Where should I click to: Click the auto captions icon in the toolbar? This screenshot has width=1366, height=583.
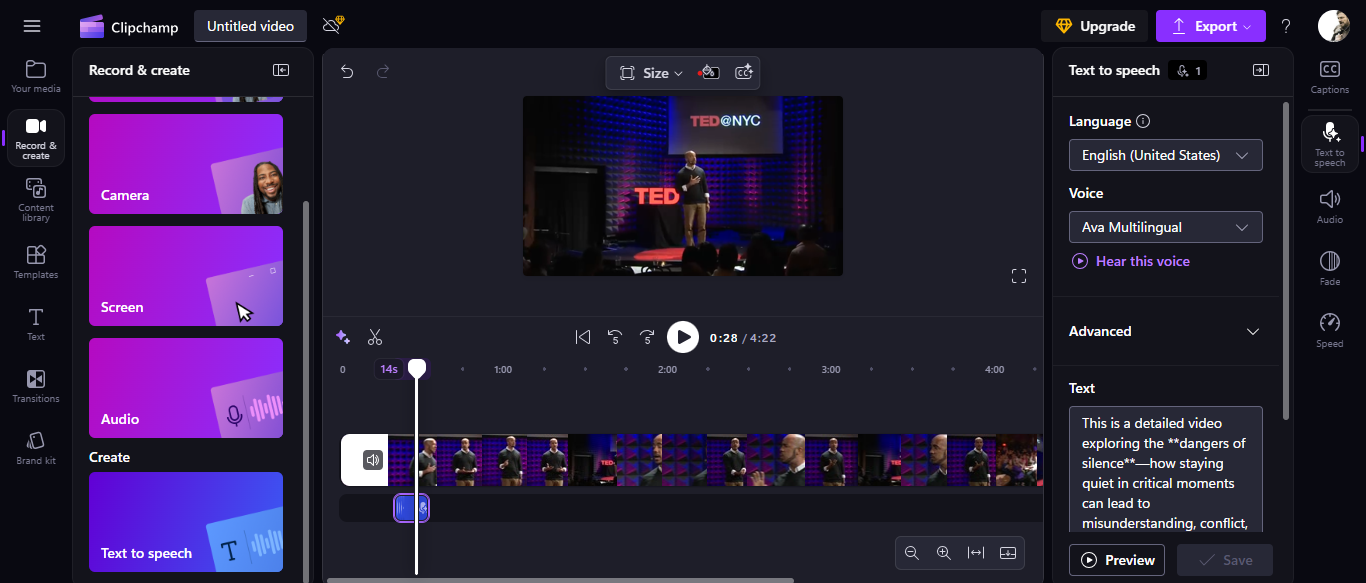[743, 72]
